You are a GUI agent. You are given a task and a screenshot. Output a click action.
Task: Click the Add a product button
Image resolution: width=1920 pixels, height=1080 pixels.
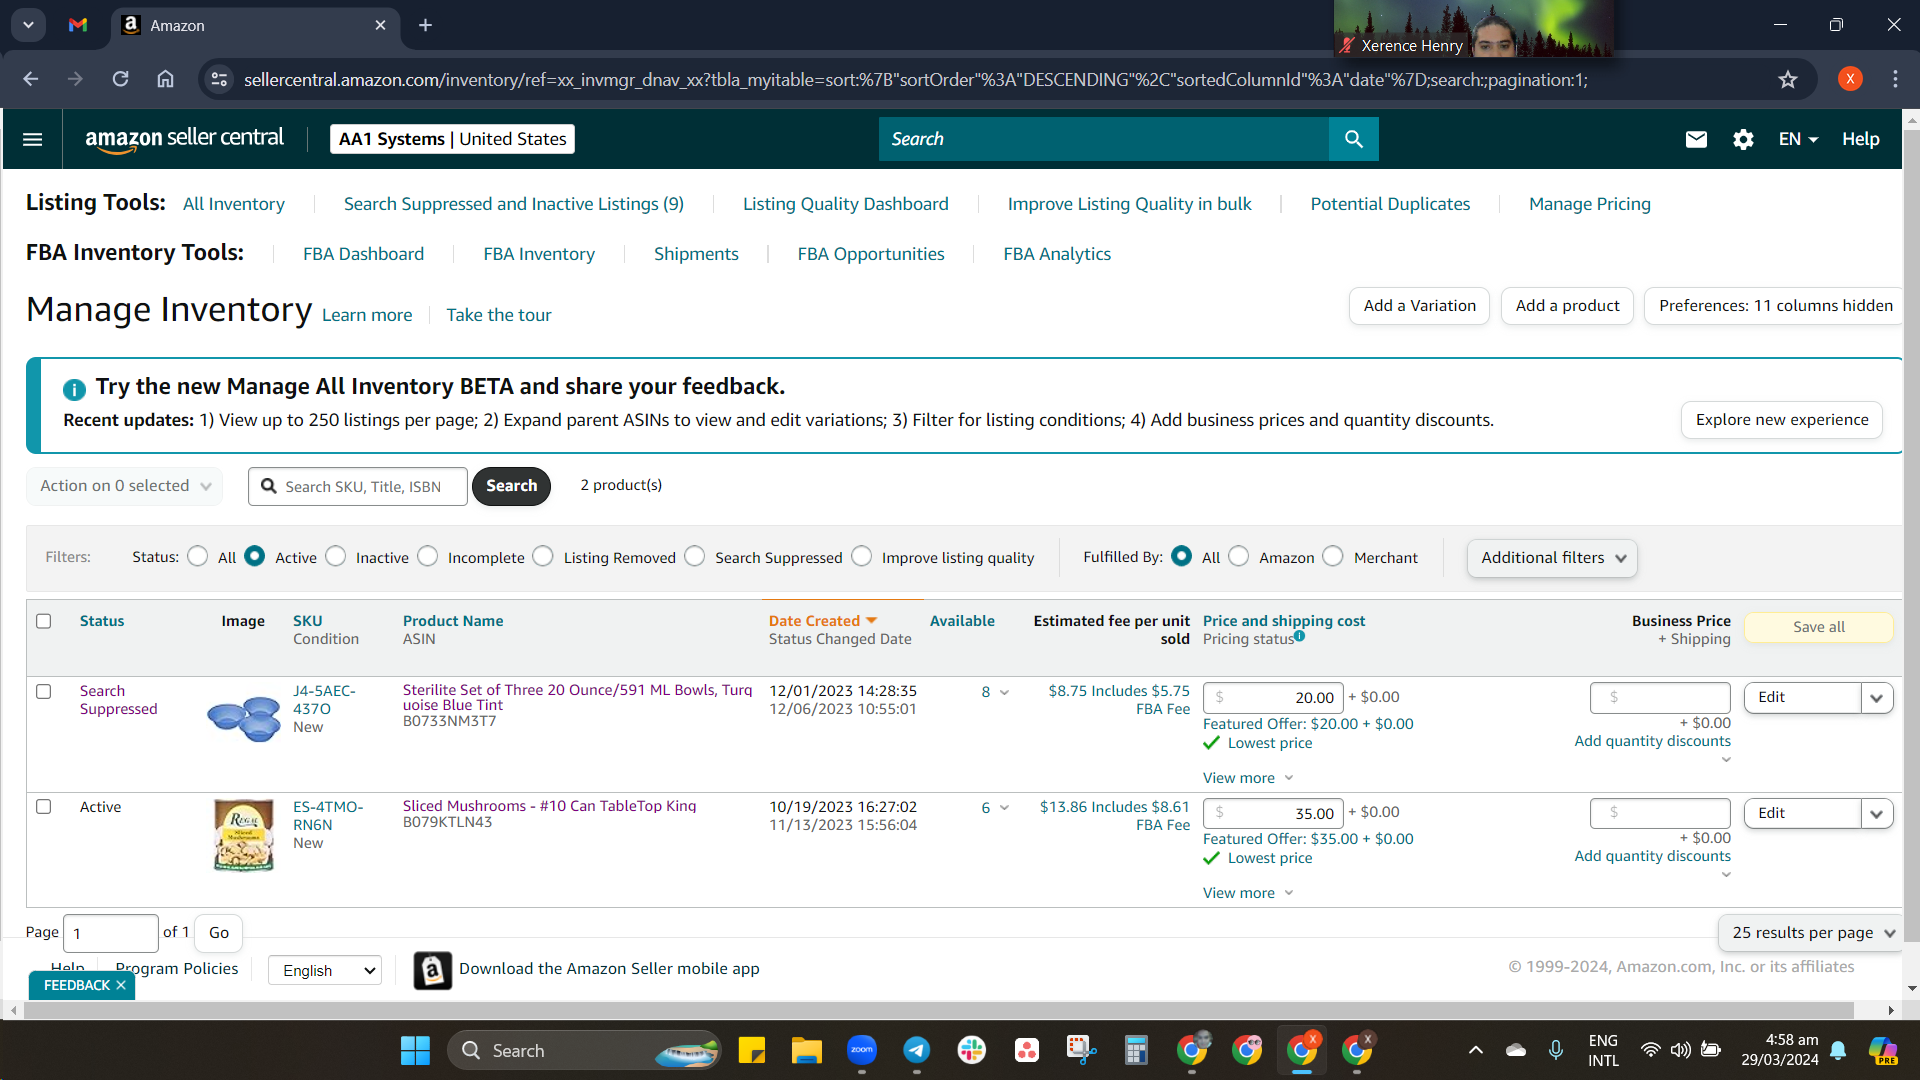tap(1568, 306)
